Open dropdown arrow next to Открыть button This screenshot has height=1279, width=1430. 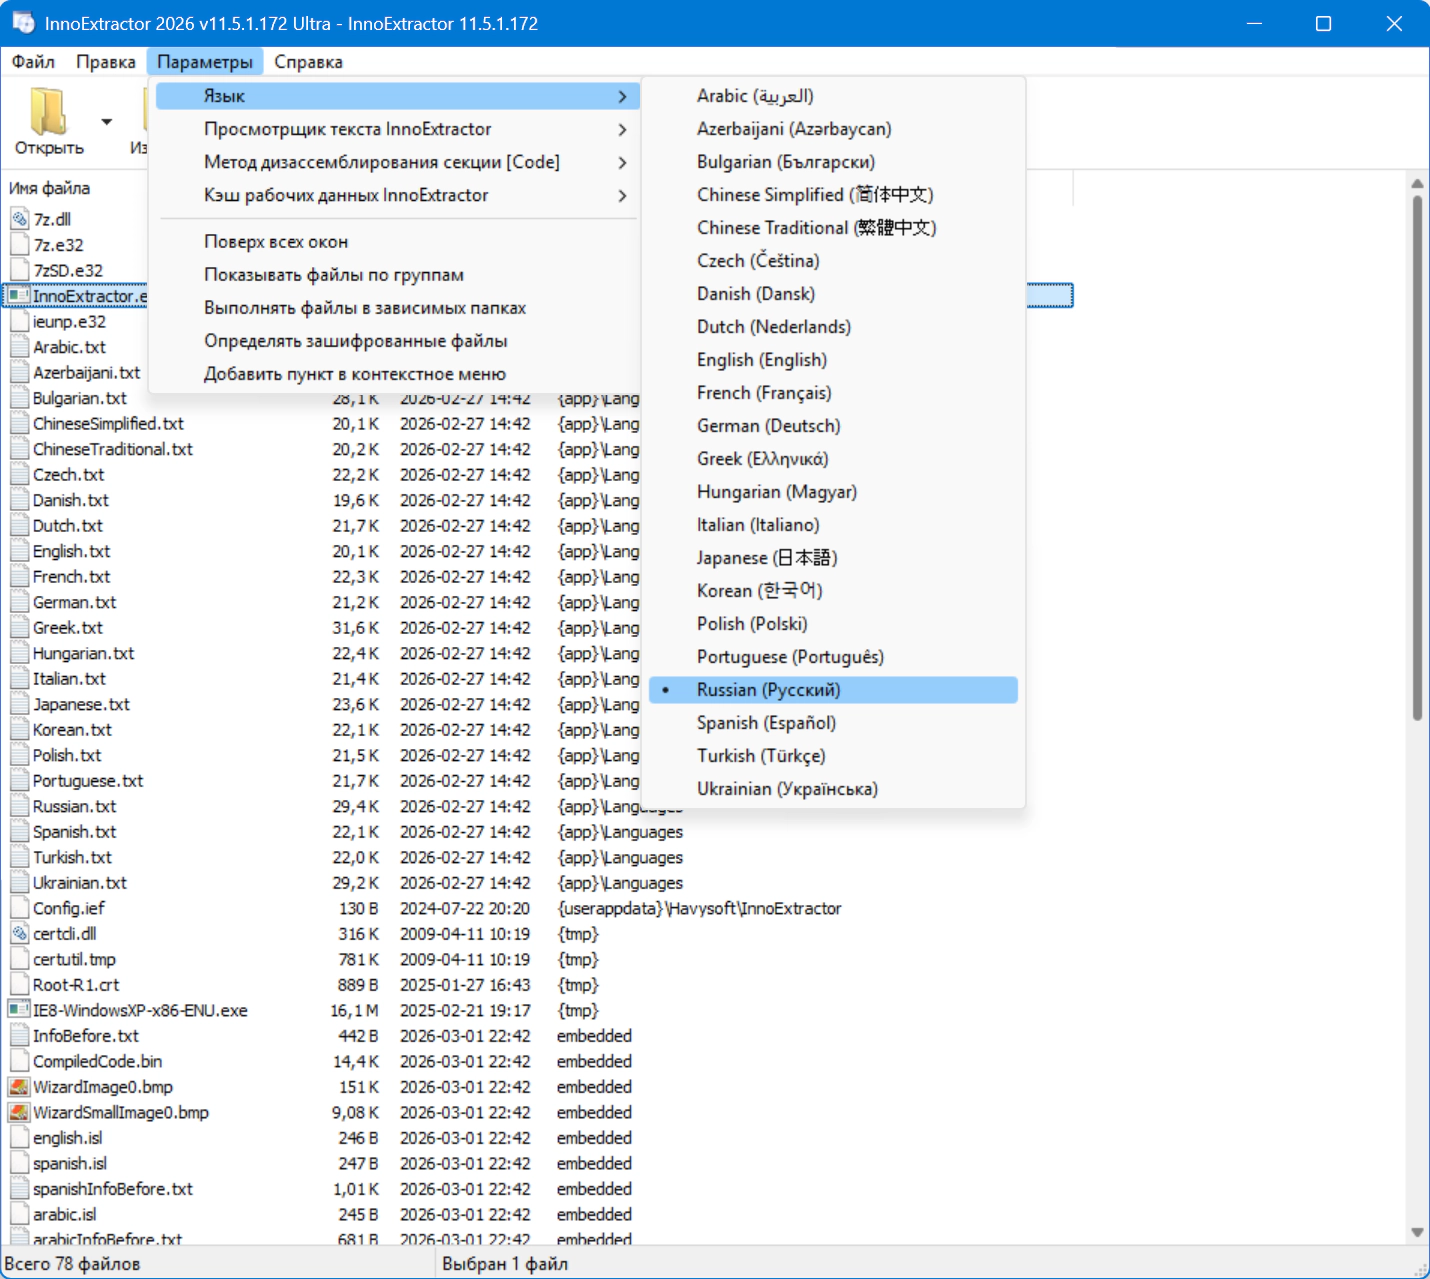click(107, 122)
